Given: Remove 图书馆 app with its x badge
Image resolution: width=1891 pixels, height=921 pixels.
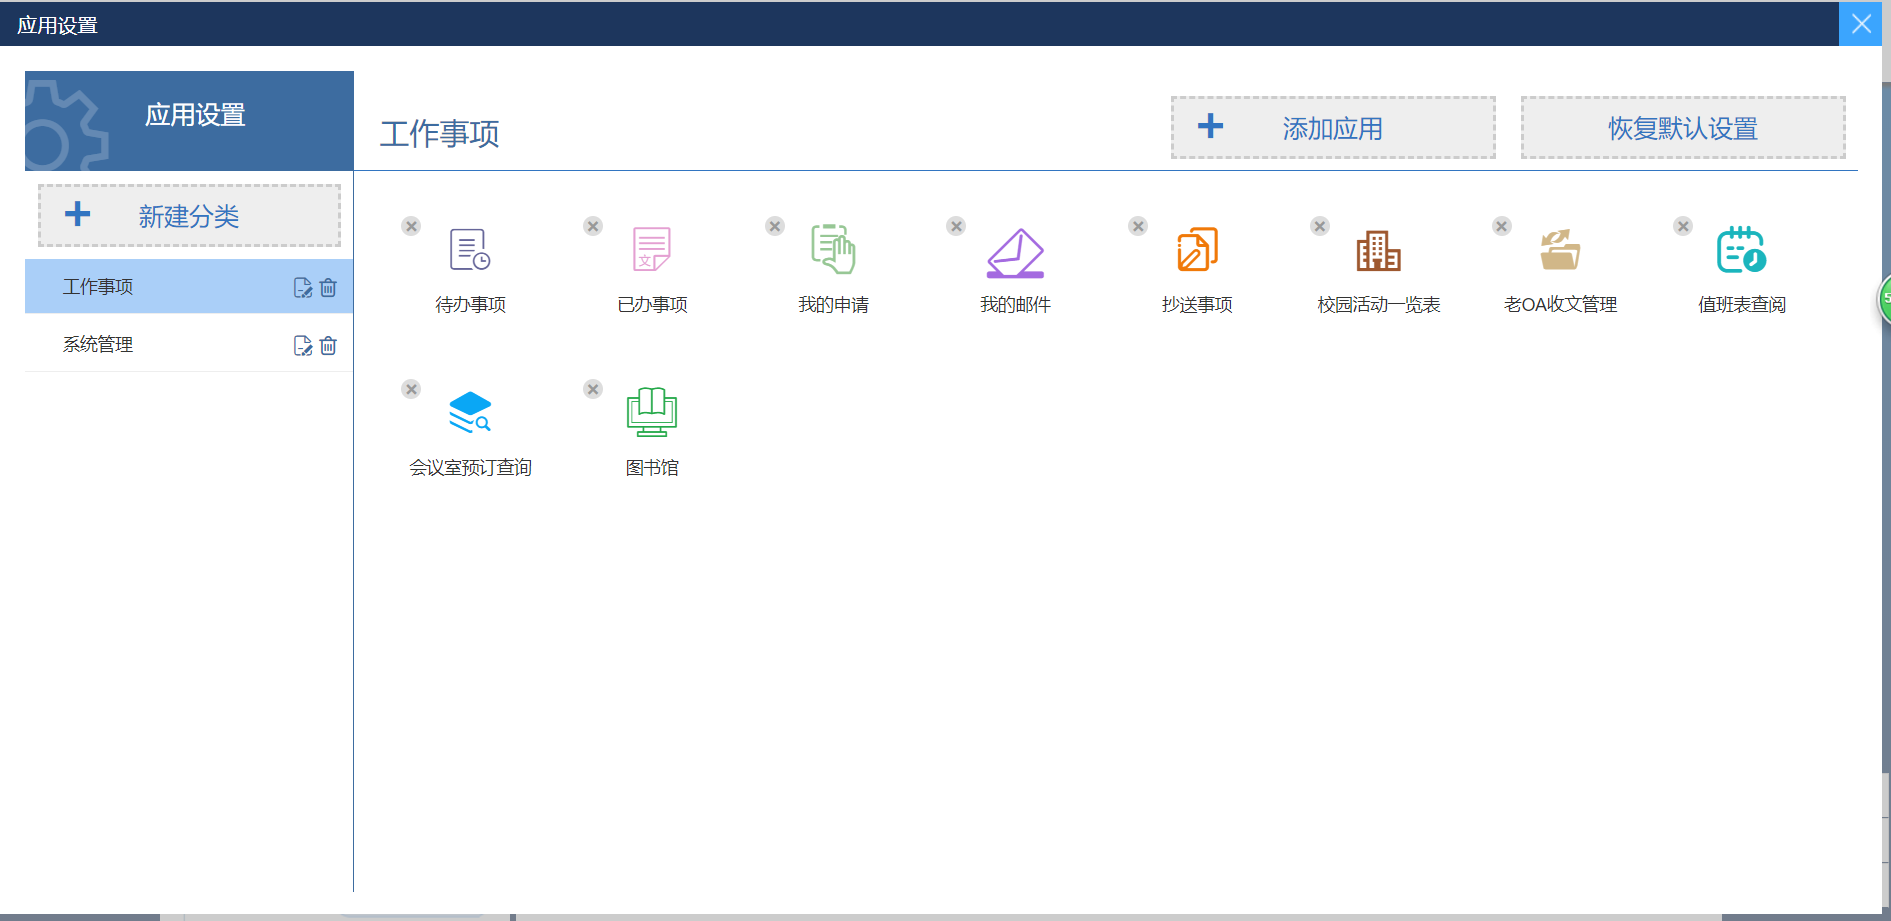Looking at the screenshot, I should [593, 389].
